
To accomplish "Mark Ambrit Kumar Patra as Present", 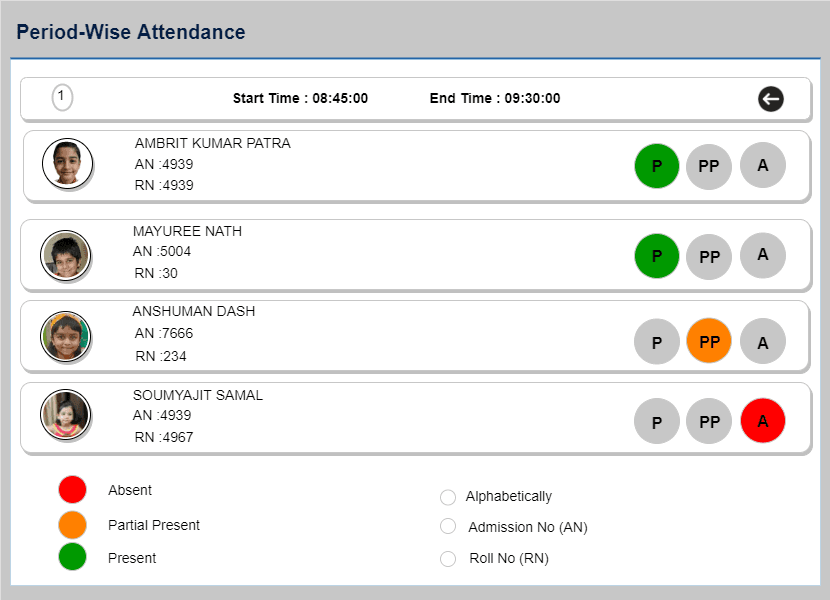I will point(656,166).
